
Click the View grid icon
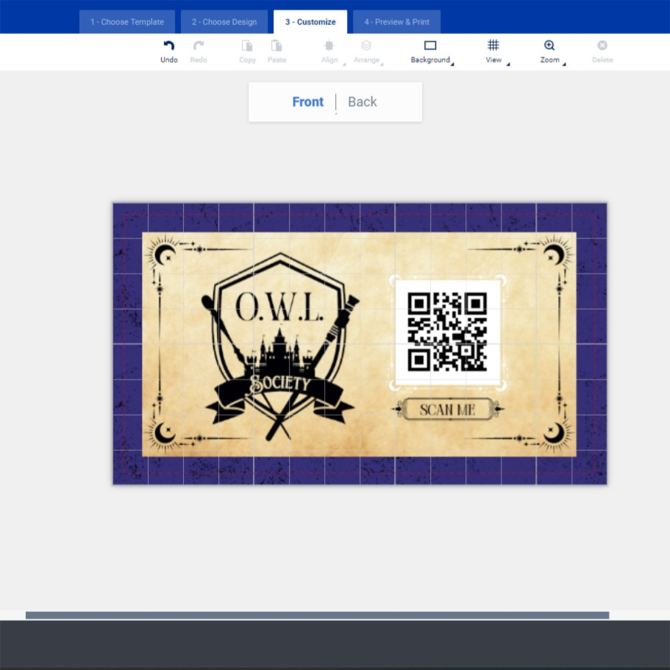pos(493,45)
